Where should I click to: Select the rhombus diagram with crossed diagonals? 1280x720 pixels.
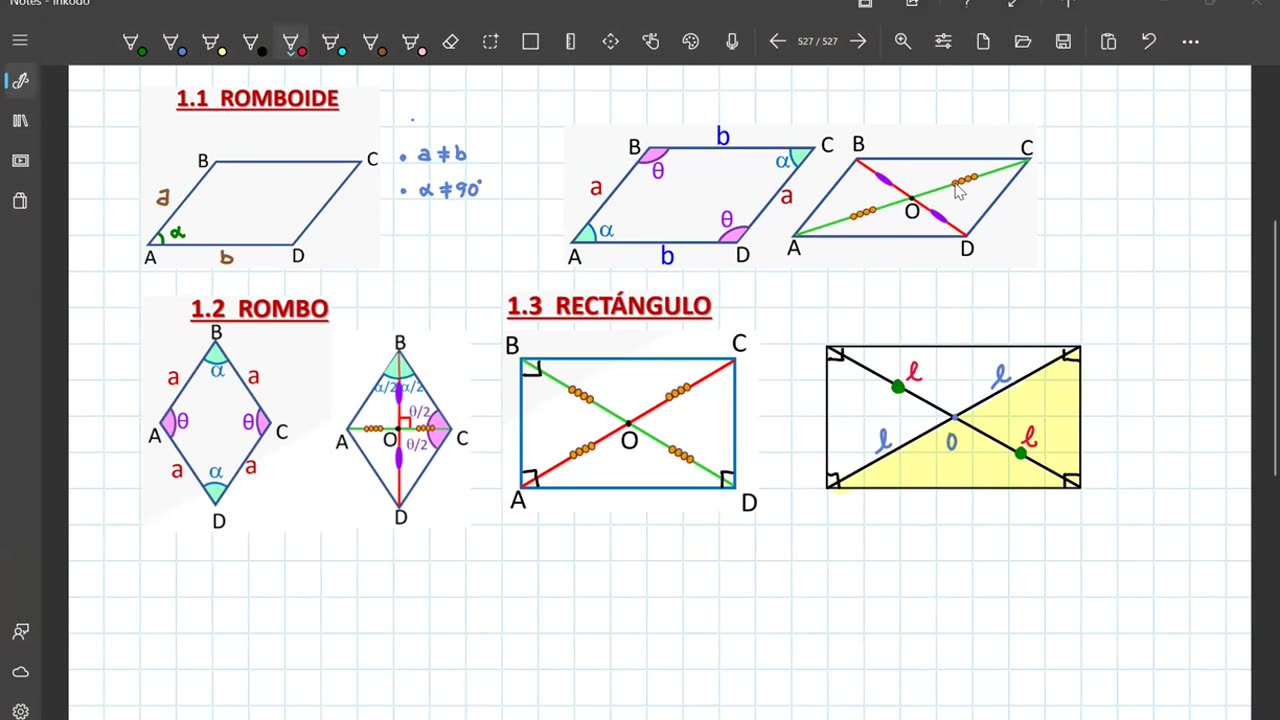point(401,430)
